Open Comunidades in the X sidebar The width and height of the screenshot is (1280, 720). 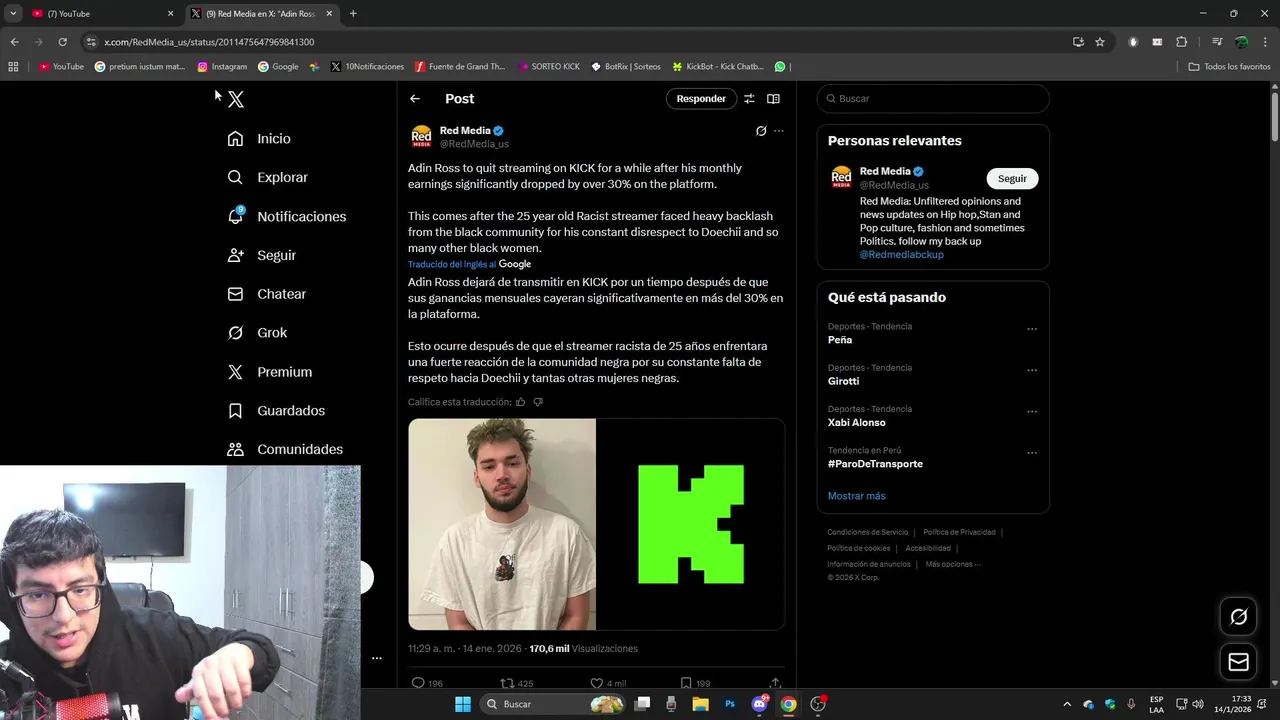pyautogui.click(x=285, y=450)
